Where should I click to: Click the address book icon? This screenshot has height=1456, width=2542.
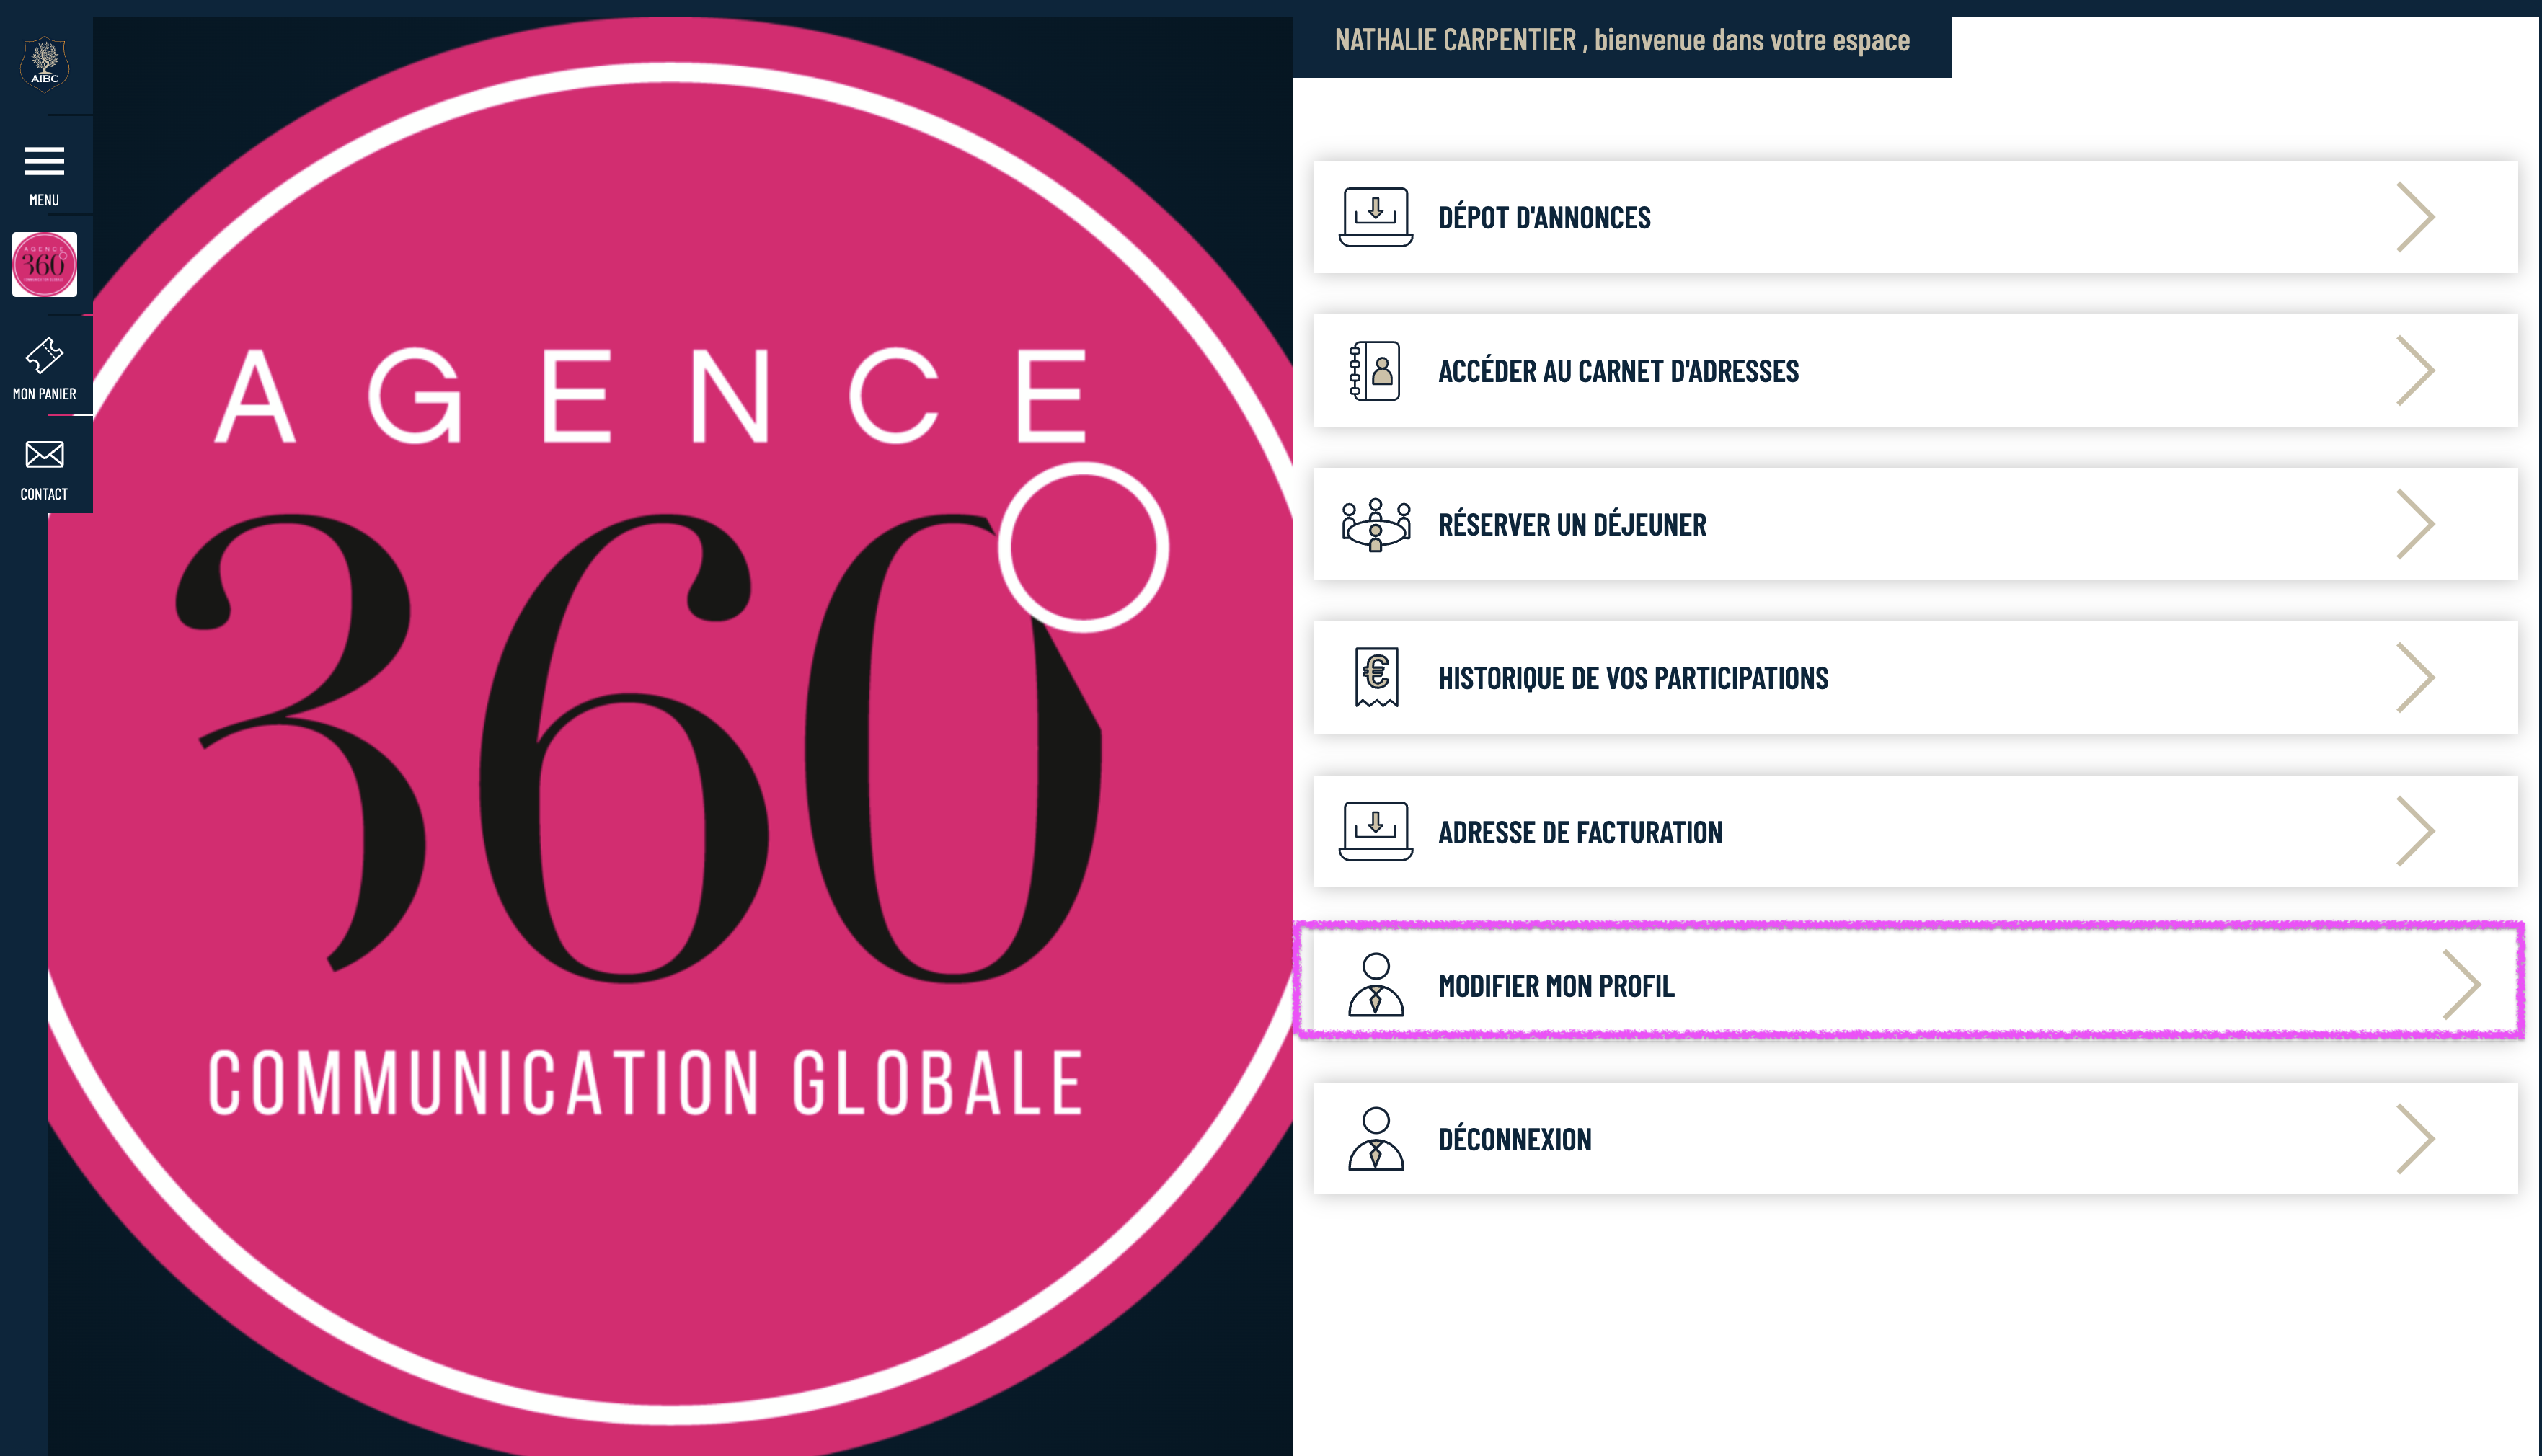click(1375, 371)
